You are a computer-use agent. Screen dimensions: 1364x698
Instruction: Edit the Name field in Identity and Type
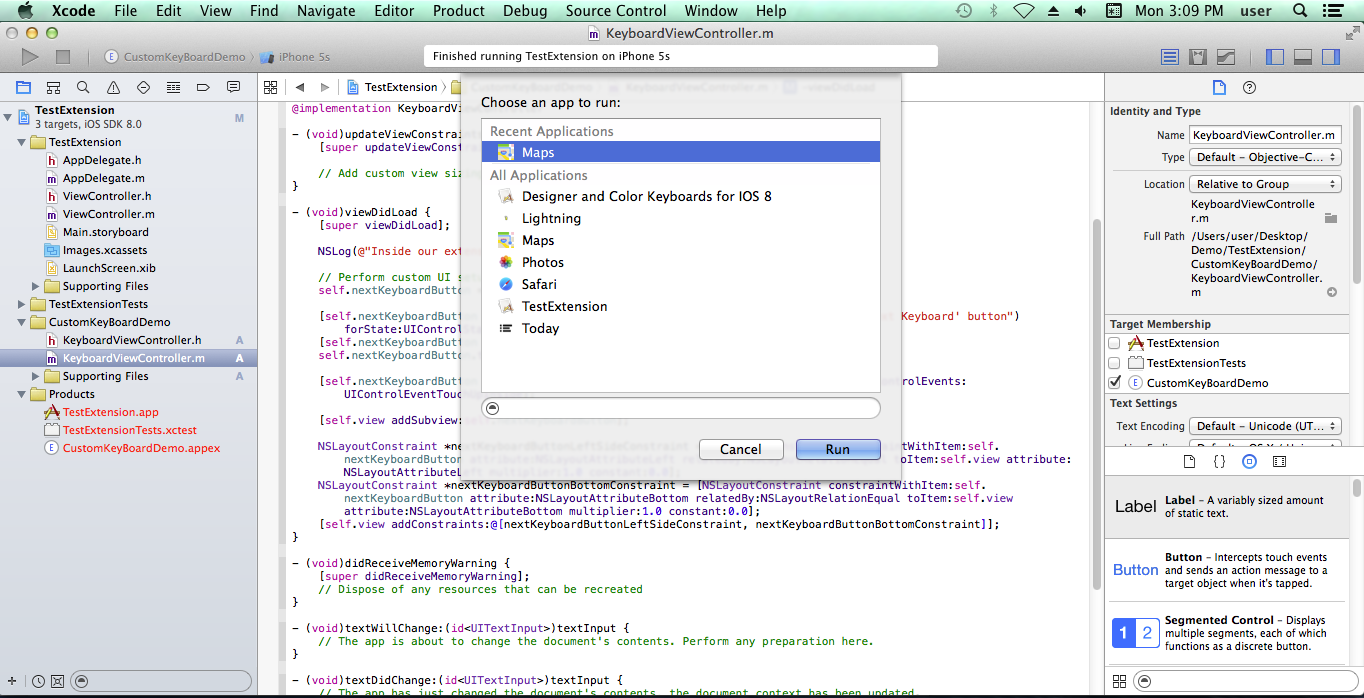[1265, 135]
